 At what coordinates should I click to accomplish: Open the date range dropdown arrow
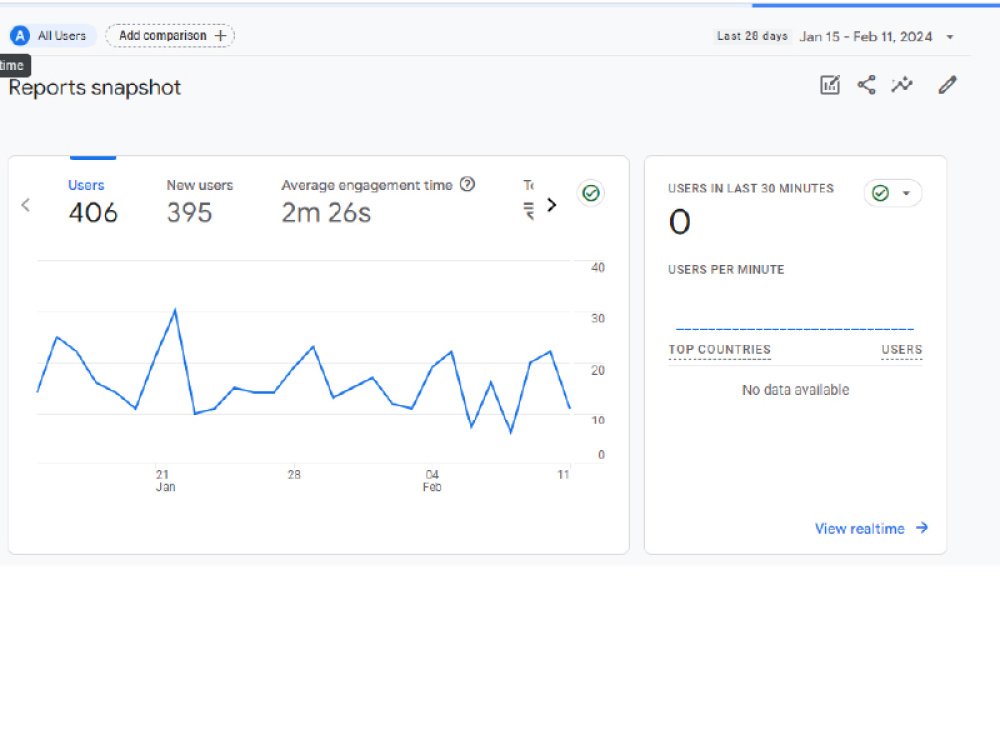(950, 37)
